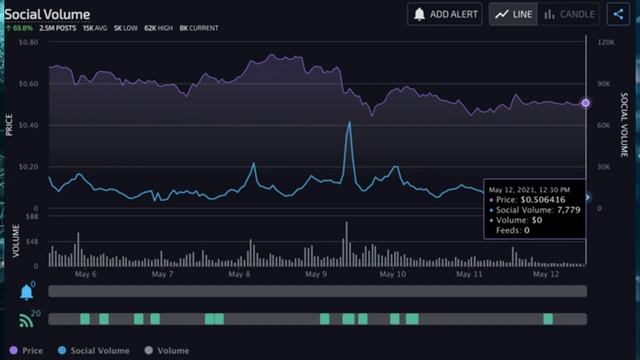This screenshot has height=360, width=640.
Task: Open the share icon button
Action: coord(618,14)
